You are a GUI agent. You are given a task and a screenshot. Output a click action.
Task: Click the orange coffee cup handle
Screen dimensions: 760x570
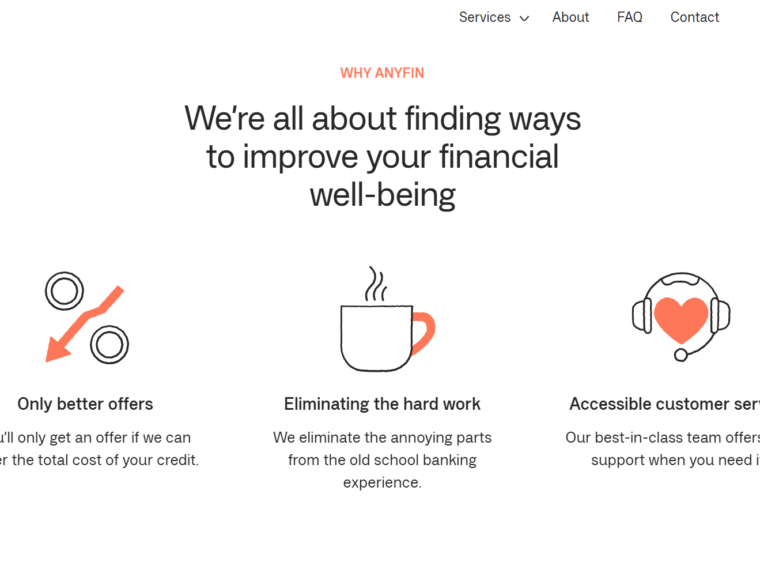coord(423,334)
